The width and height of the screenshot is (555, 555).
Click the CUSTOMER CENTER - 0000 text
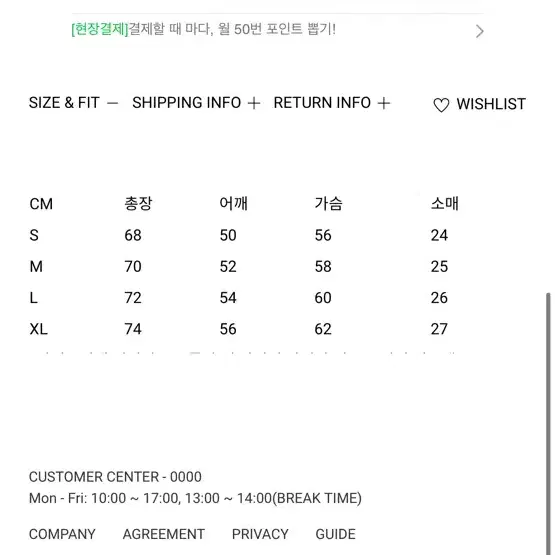115,477
